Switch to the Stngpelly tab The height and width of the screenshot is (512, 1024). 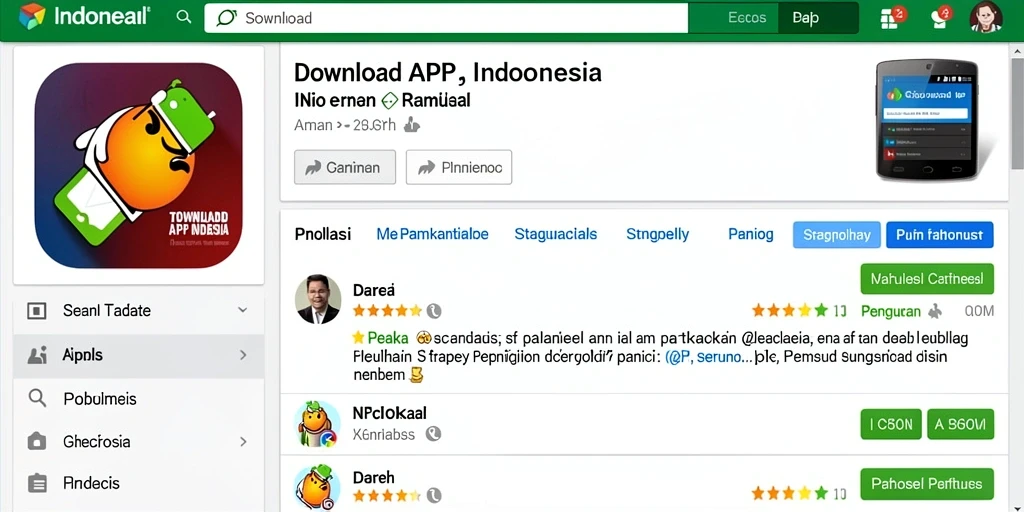658,234
